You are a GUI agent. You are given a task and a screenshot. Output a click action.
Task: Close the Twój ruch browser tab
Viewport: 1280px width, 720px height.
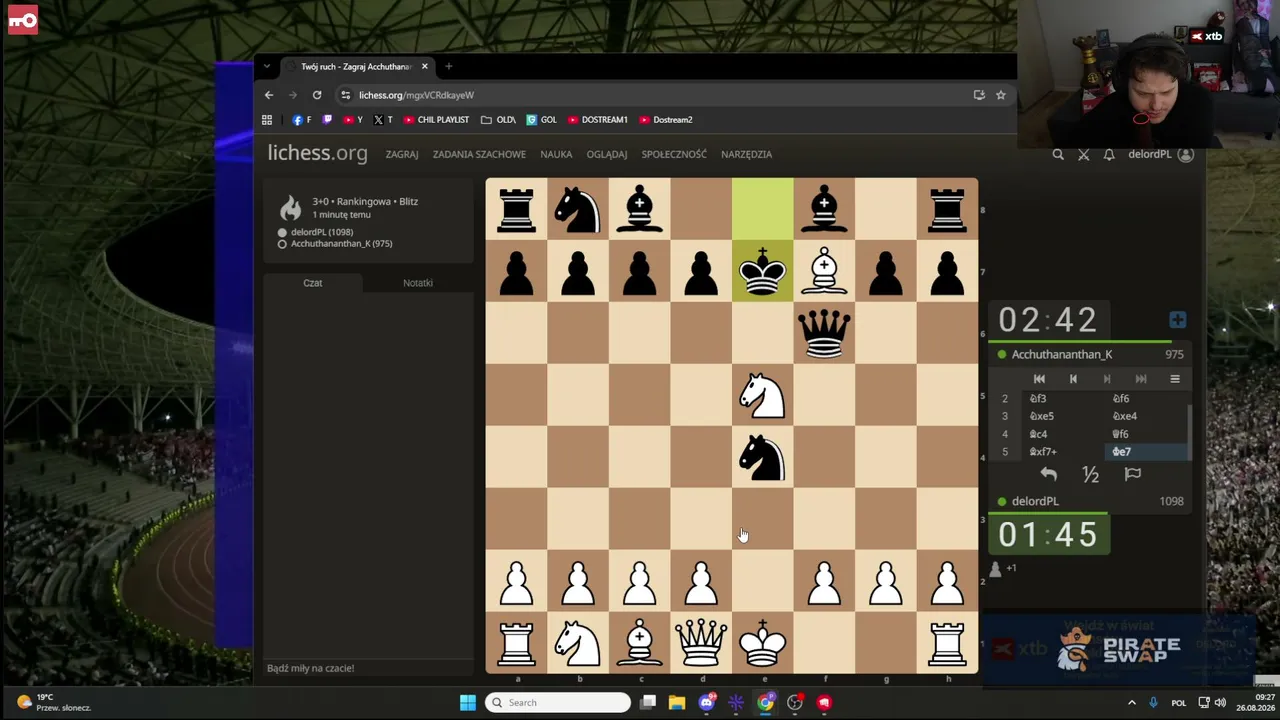[x=424, y=67]
